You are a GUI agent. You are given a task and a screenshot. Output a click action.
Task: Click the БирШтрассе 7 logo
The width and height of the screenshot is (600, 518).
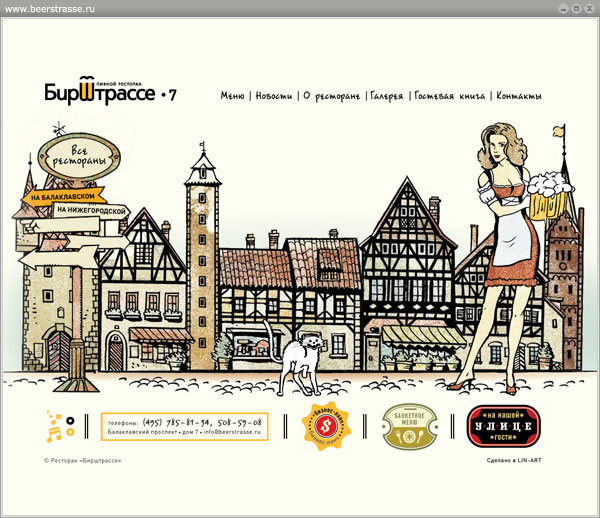(110, 91)
